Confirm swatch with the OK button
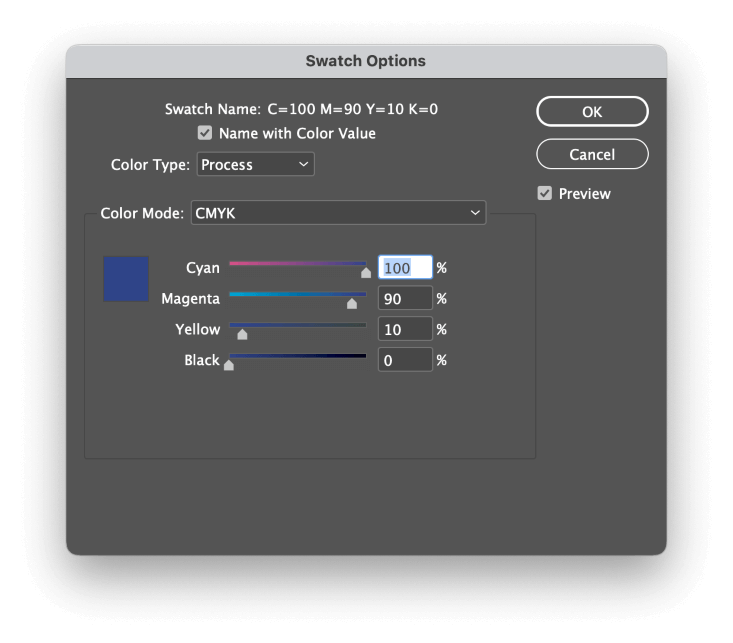This screenshot has height=643, width=733. 592,111
